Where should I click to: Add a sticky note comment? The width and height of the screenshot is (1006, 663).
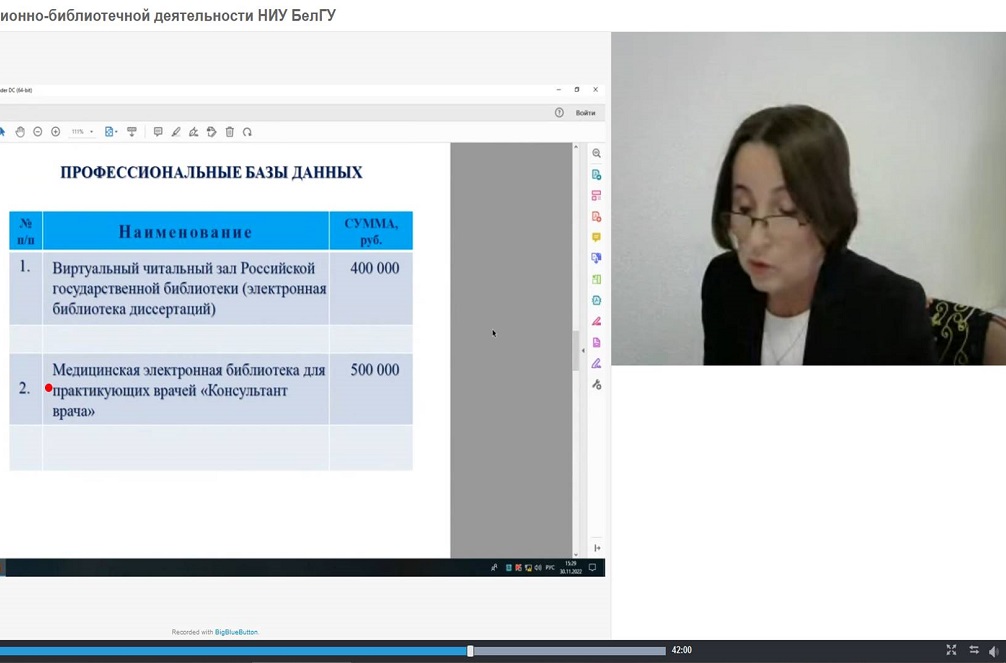[158, 132]
